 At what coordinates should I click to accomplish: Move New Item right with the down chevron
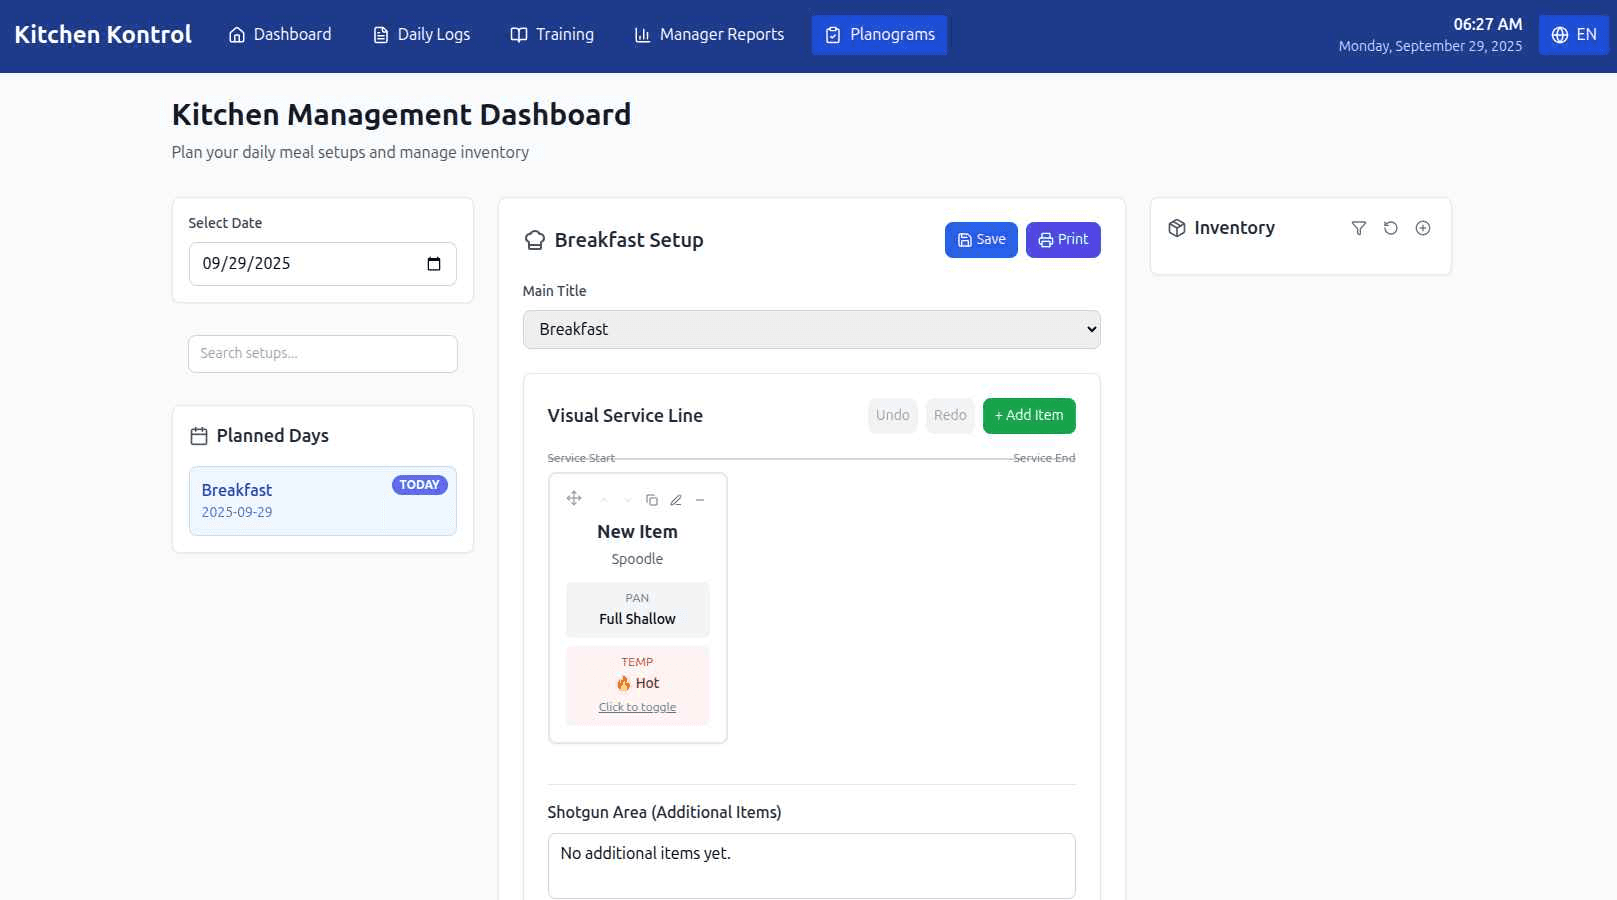[x=628, y=498]
